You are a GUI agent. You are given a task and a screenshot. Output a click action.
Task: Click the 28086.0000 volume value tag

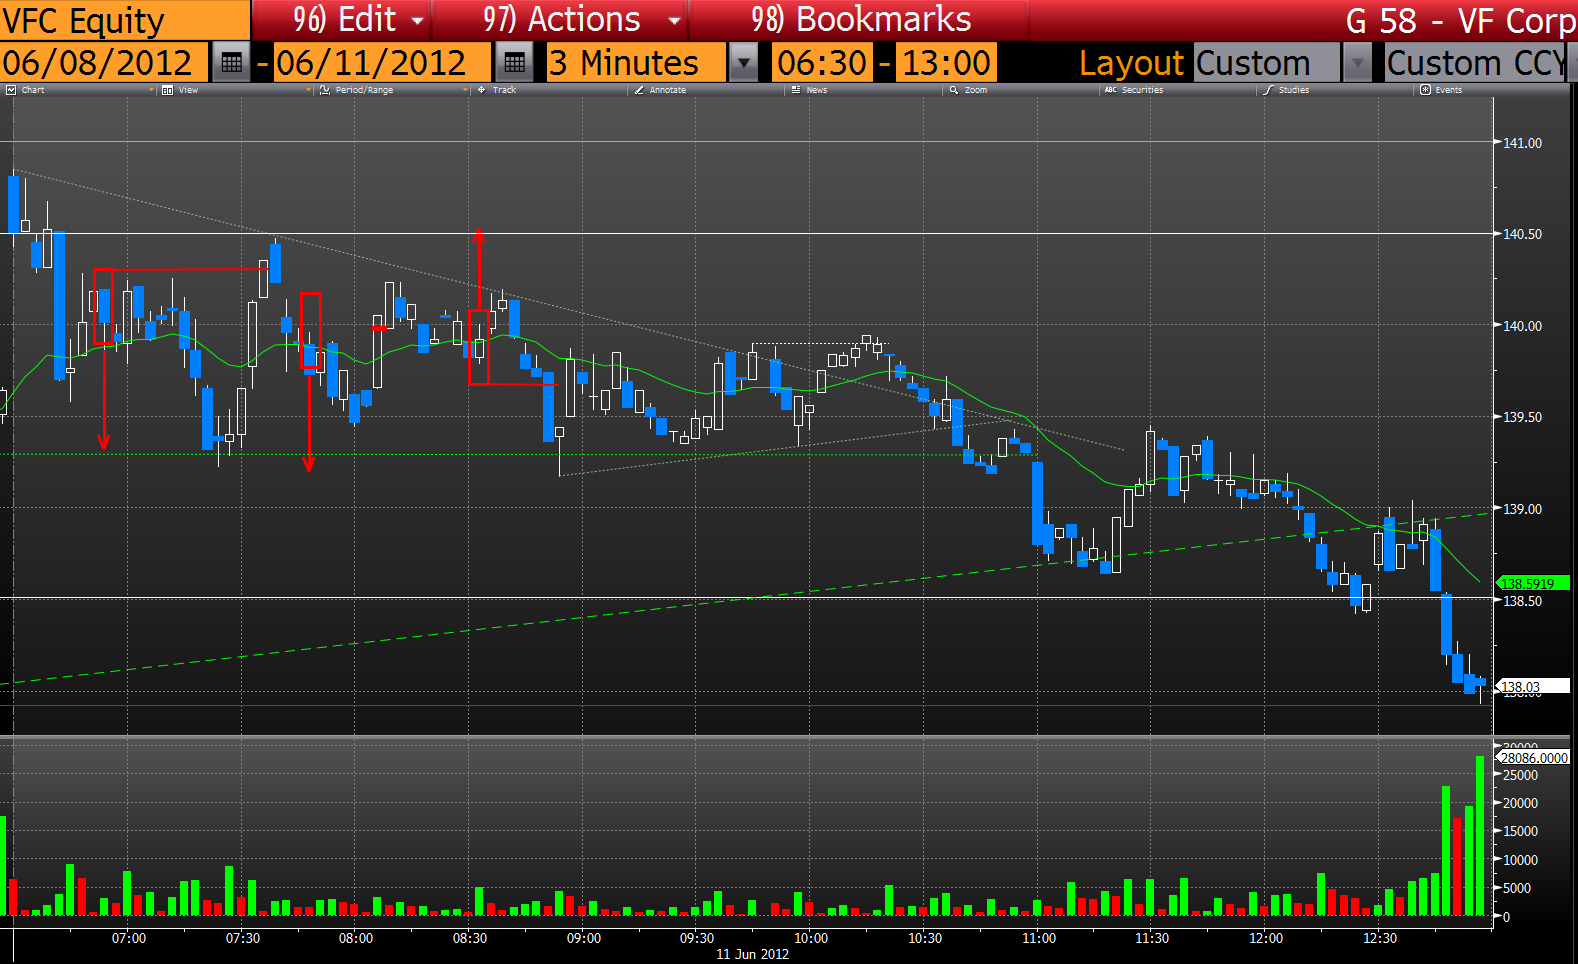click(1532, 758)
